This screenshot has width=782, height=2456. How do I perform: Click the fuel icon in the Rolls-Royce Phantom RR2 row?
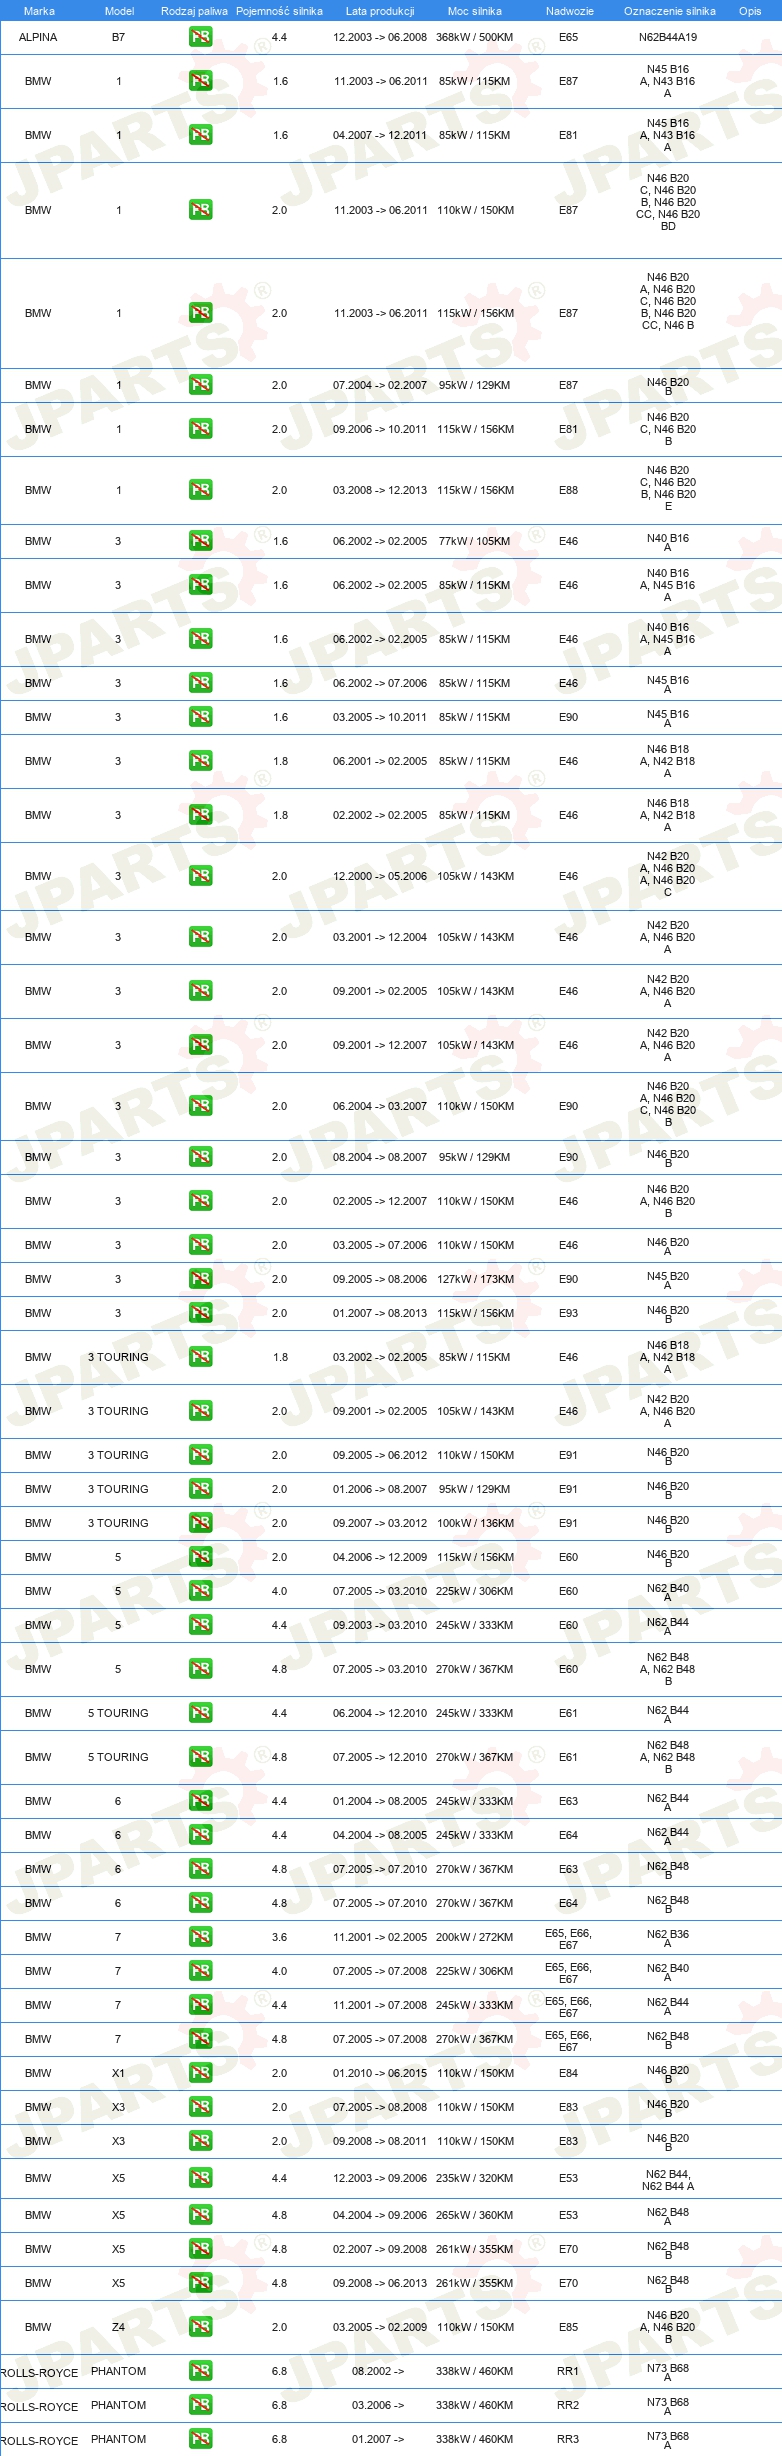pos(200,2405)
